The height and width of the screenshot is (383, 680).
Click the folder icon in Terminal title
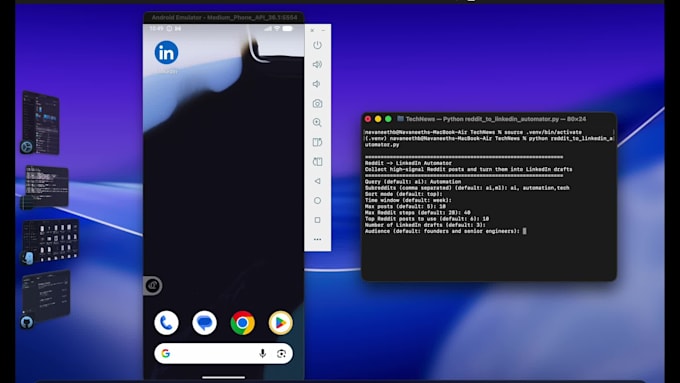pos(400,118)
